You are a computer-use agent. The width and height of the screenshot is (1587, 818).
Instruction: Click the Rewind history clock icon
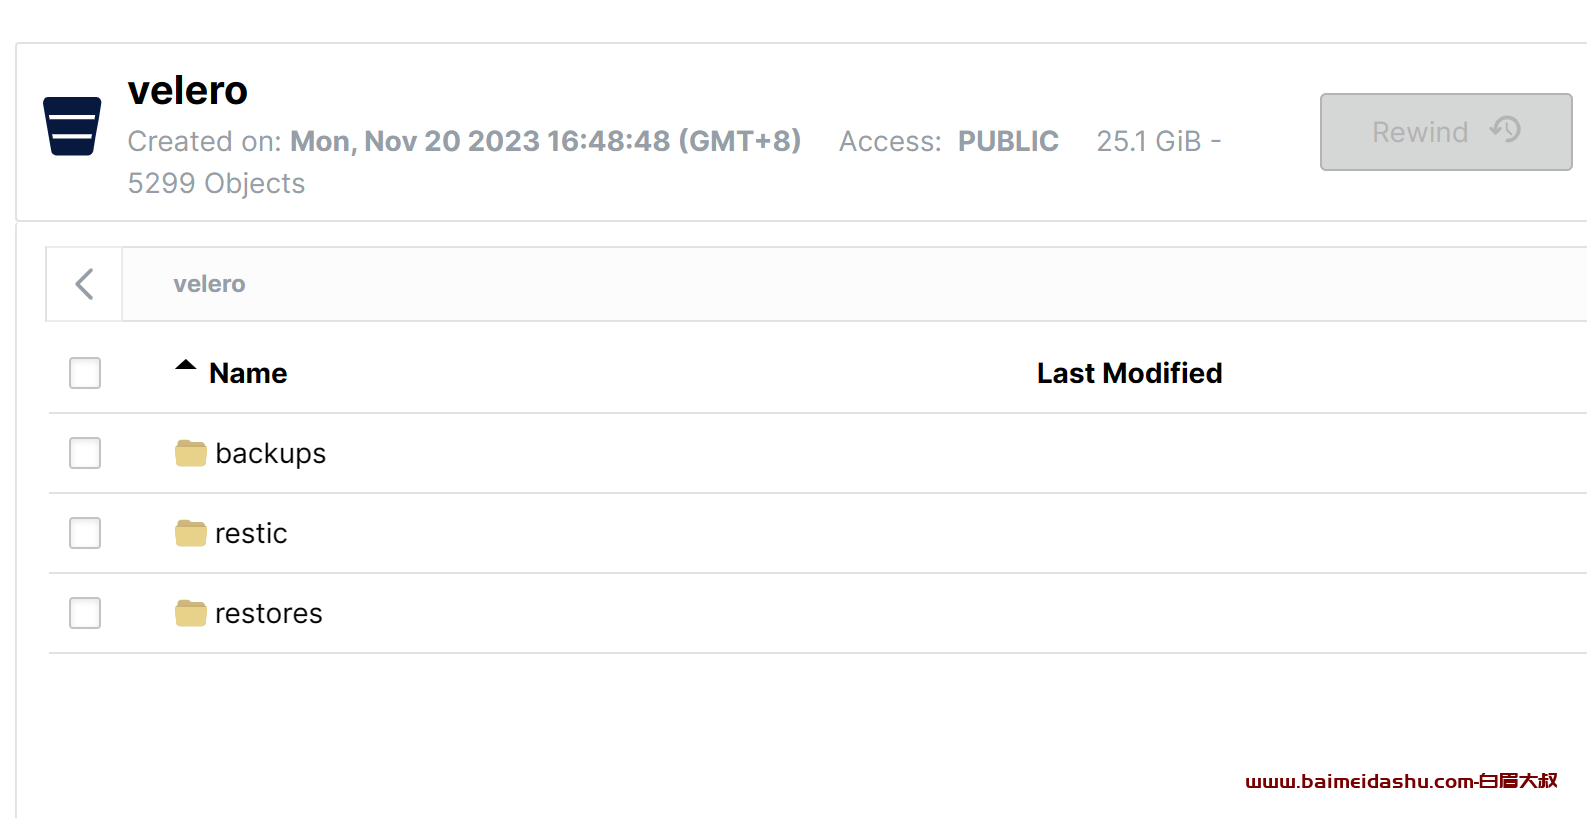(1505, 129)
